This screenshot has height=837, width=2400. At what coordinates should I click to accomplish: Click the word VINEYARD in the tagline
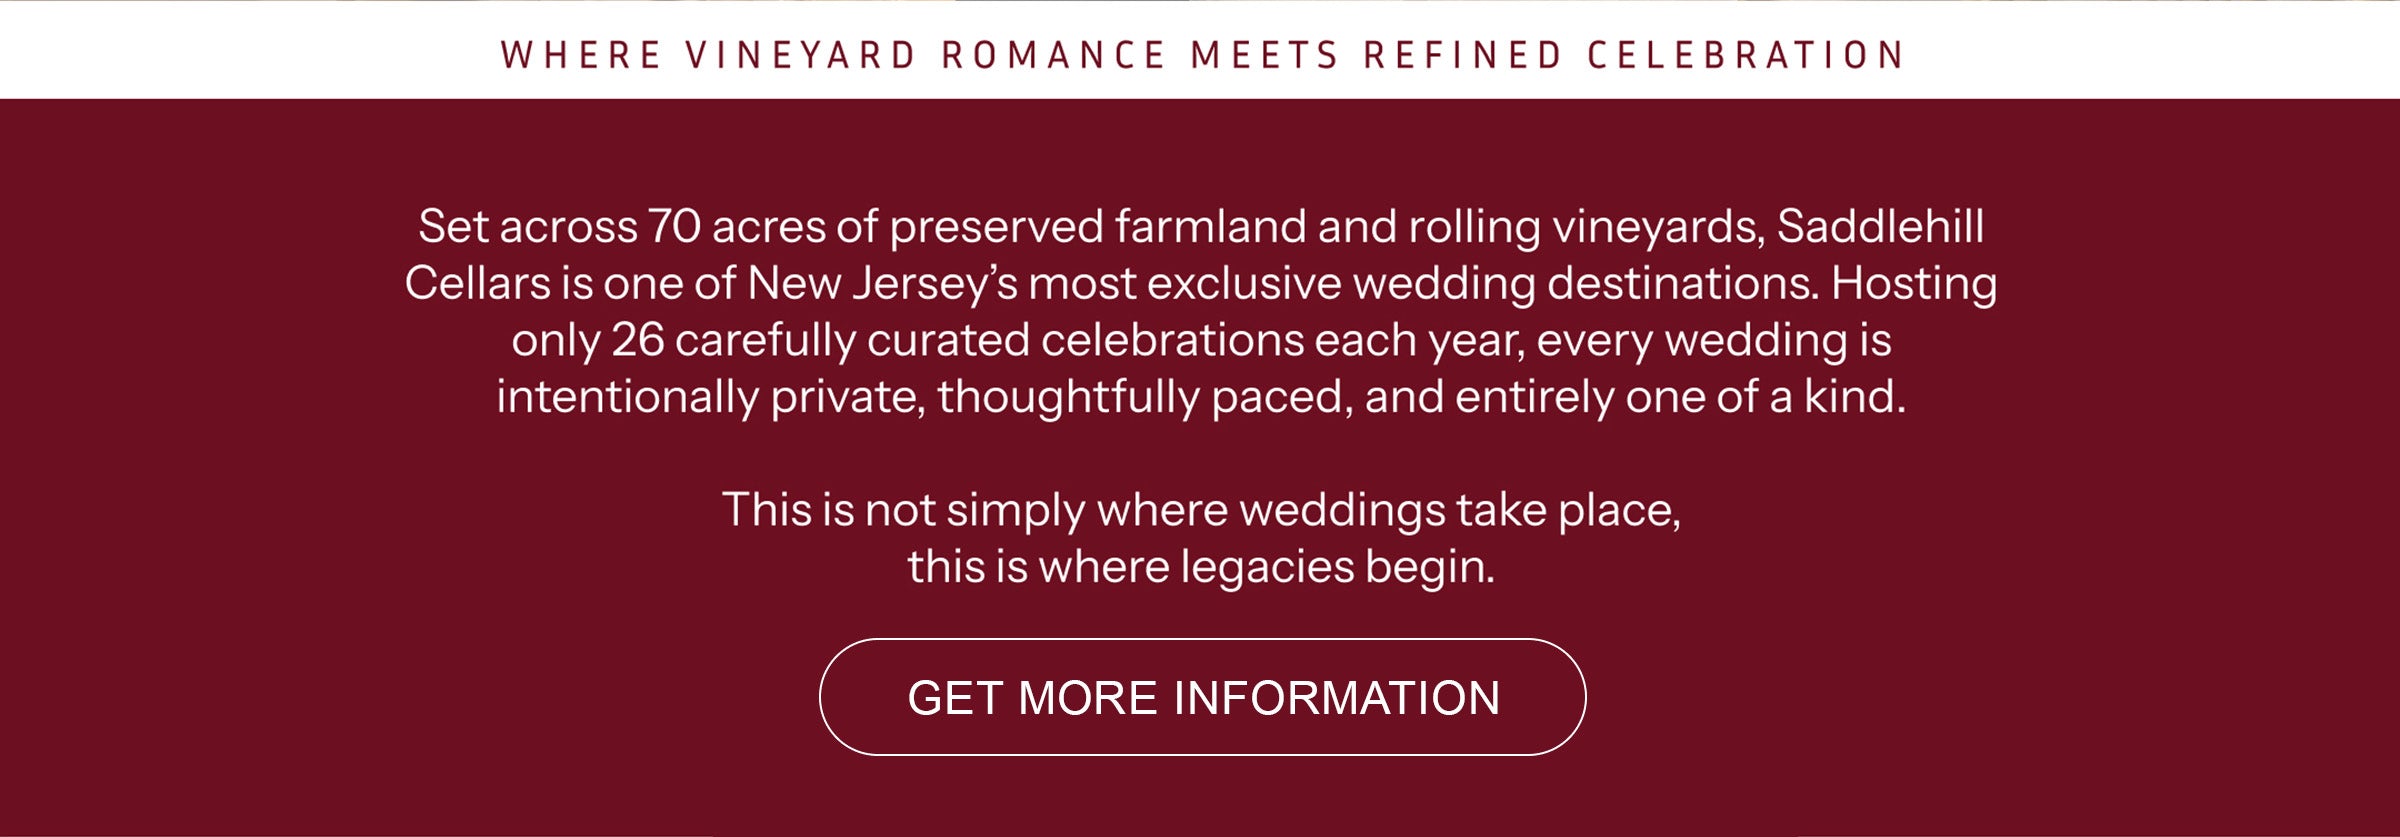point(801,55)
